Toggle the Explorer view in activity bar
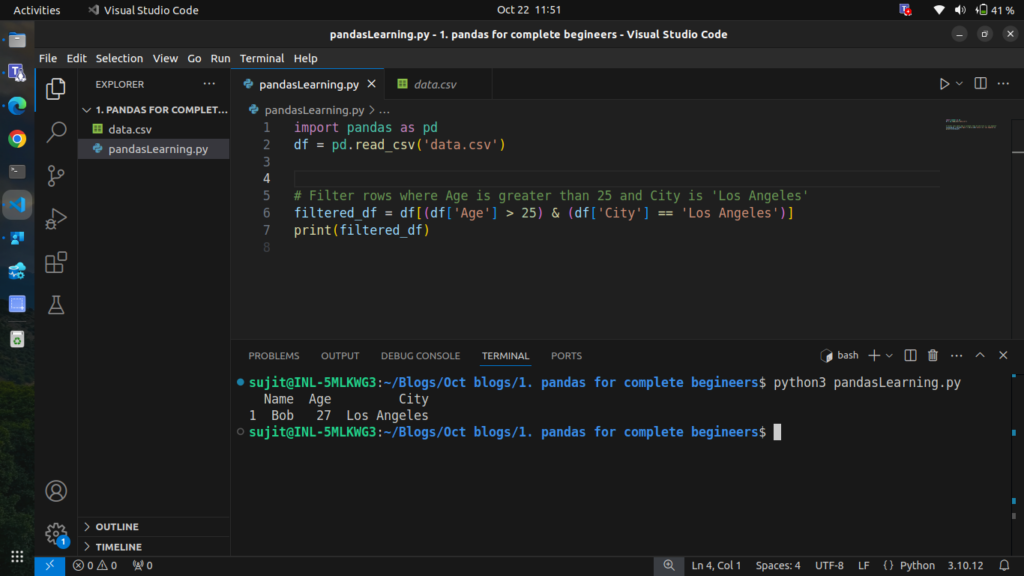The image size is (1024, 576). [56, 88]
